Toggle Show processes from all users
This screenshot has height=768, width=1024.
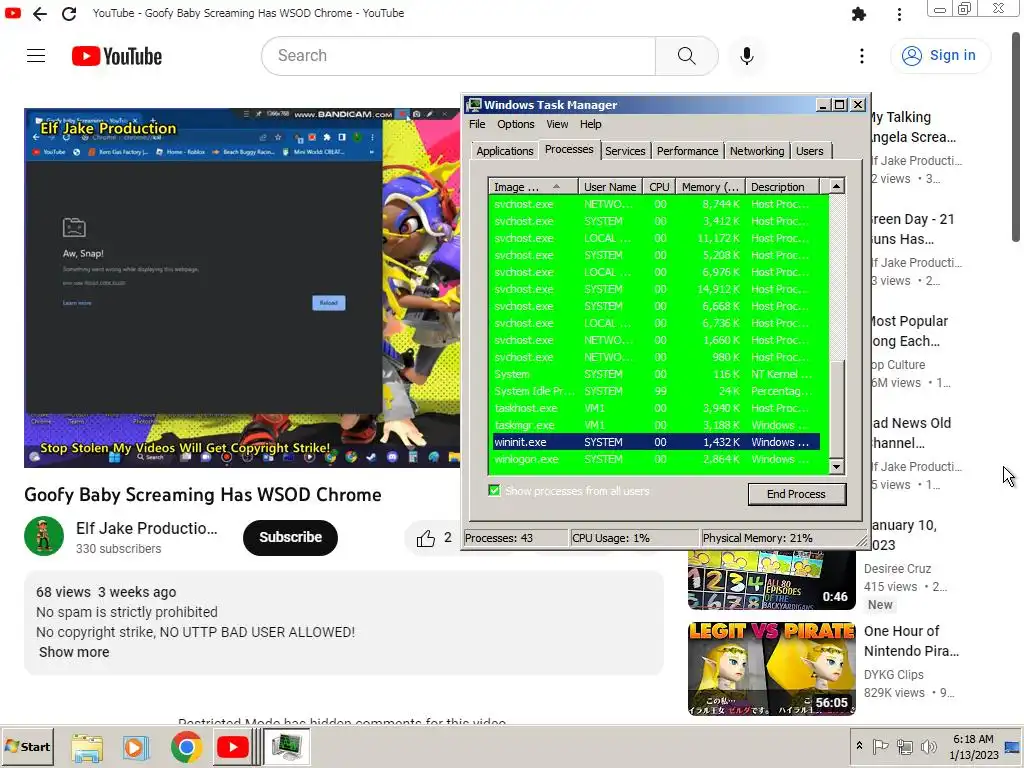[x=494, y=490]
